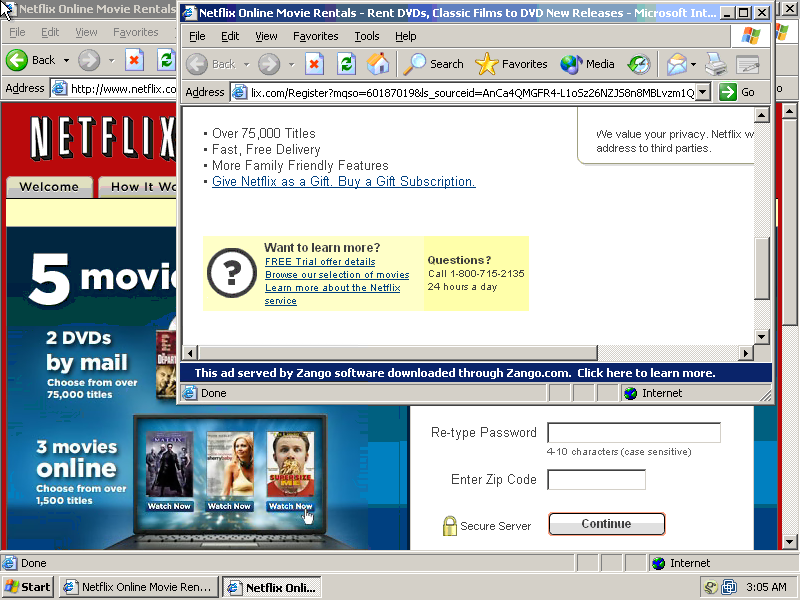
Task: Open the 'FREE Trial offer details' link
Action: pyautogui.click(x=320, y=262)
